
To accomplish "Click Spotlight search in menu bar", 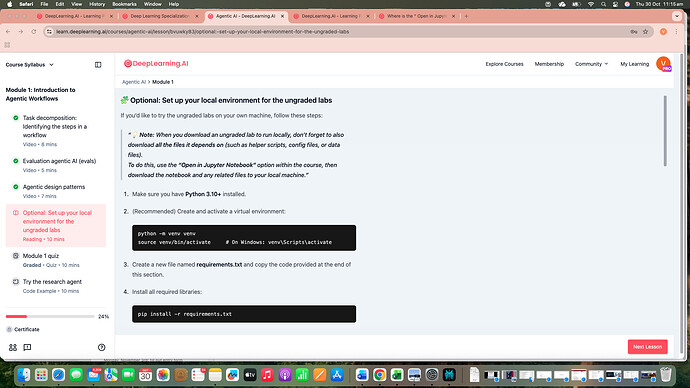I will [x=603, y=4].
